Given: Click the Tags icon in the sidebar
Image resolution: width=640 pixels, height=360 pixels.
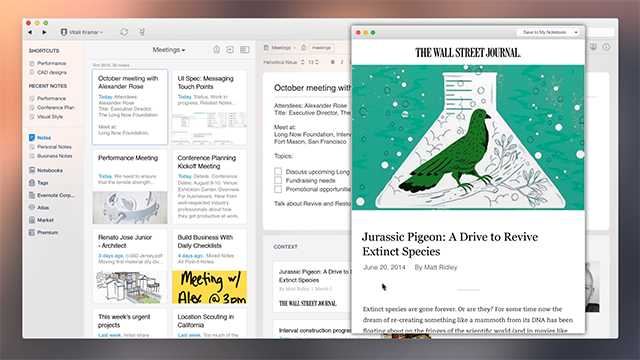Looking at the screenshot, I should 32,182.
